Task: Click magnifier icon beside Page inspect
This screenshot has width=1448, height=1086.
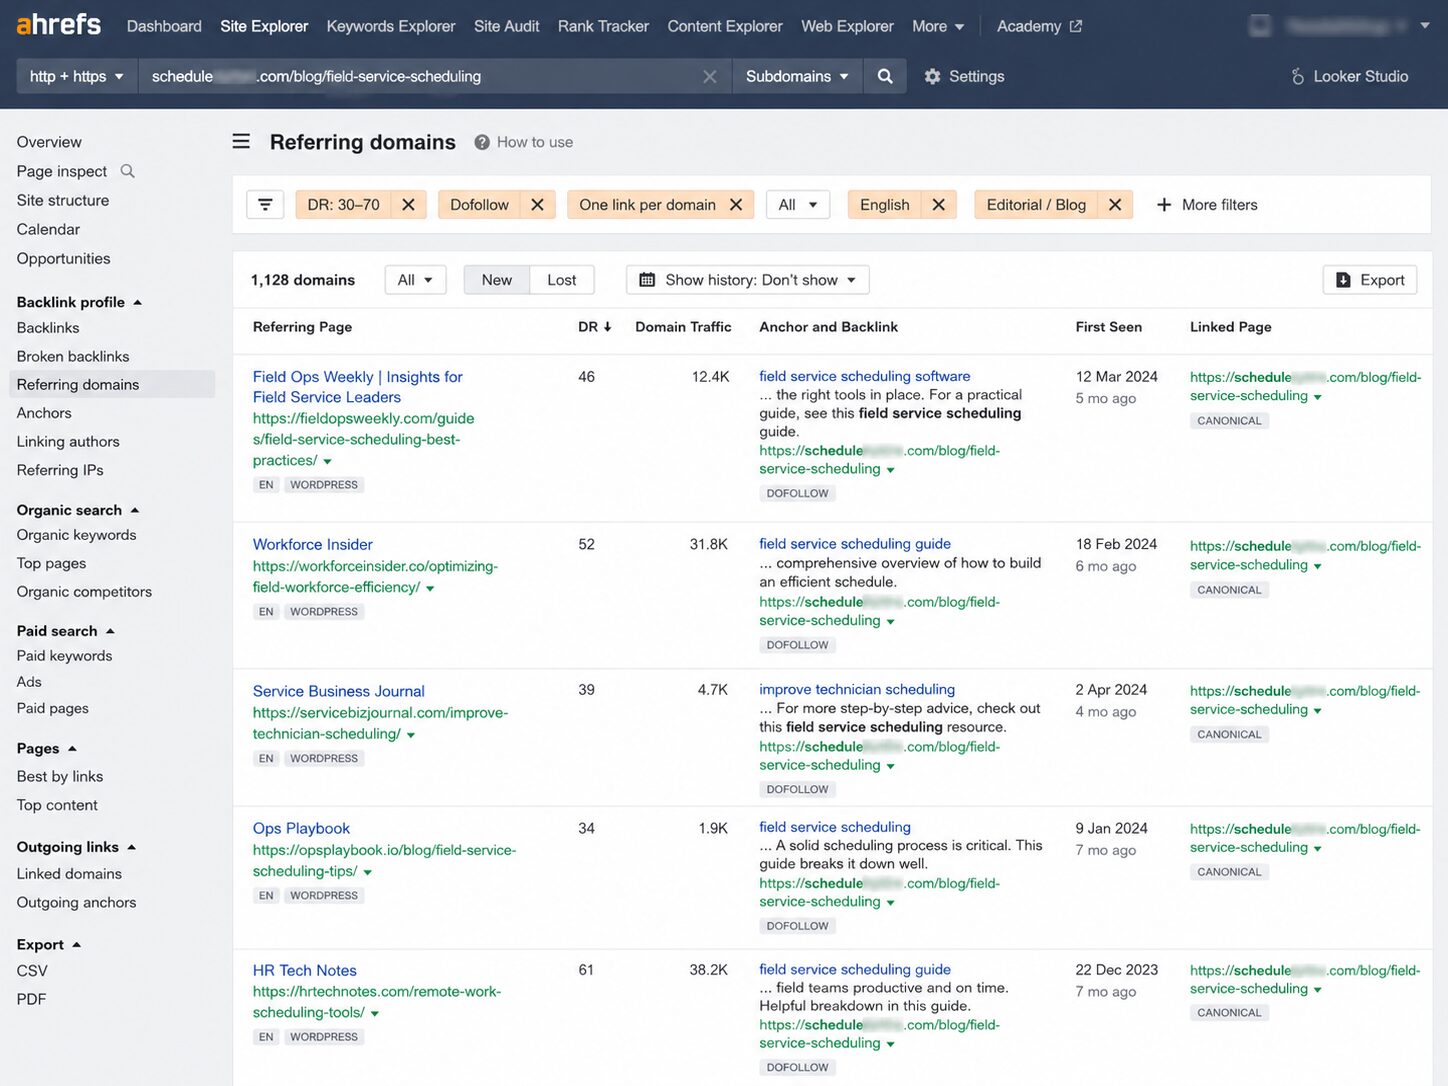Action: [x=127, y=171]
